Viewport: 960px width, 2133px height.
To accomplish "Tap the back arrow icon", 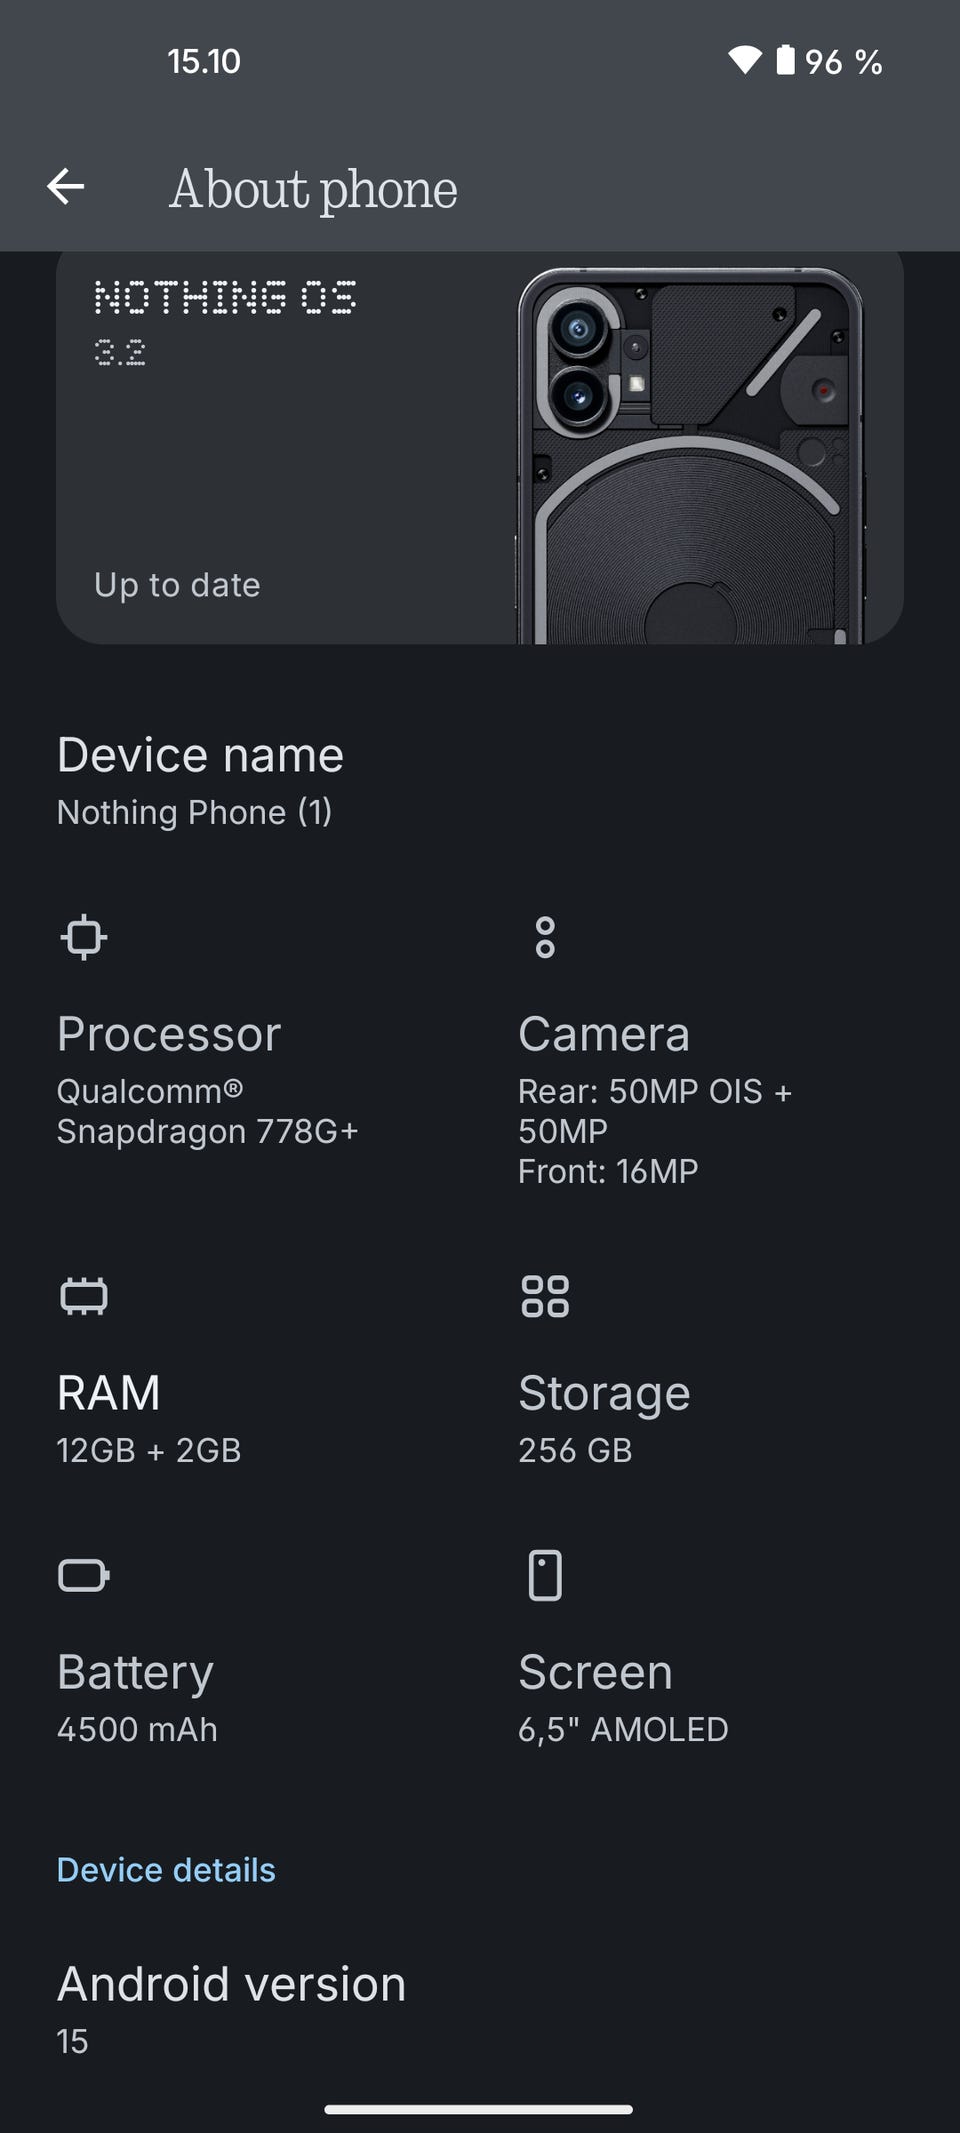I will pos(65,187).
